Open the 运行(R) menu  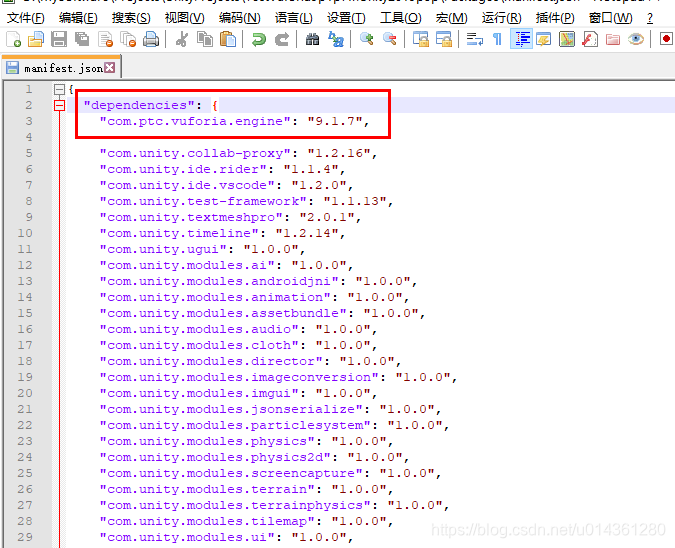coord(502,18)
